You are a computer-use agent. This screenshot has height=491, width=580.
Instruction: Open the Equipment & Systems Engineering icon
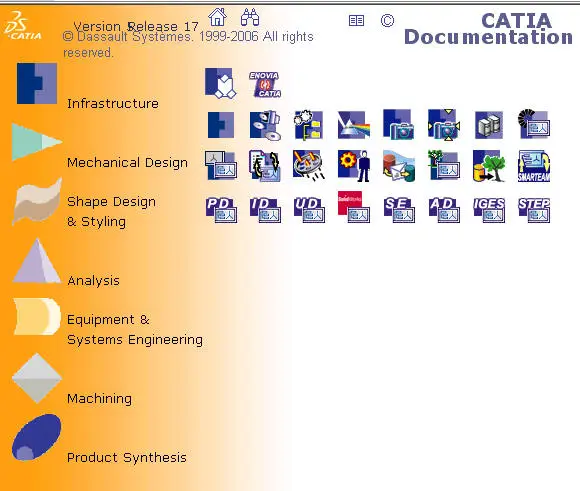pos(37,316)
